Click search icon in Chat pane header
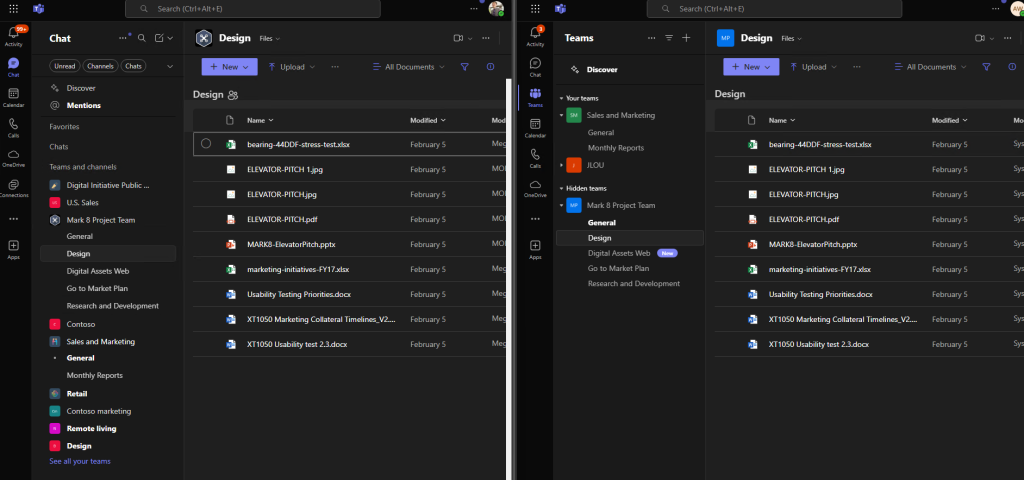The height and width of the screenshot is (480, 1024). [142, 39]
